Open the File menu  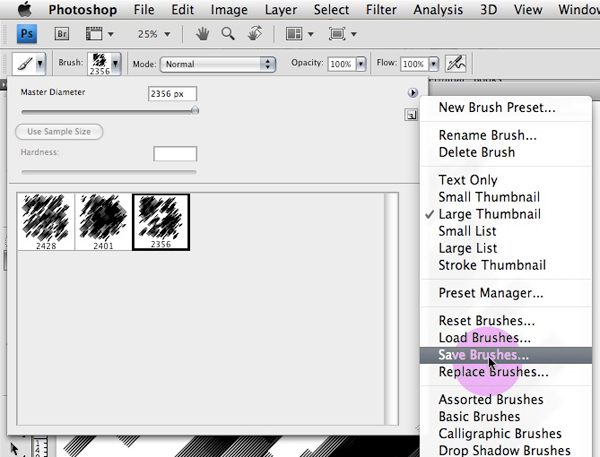(144, 10)
